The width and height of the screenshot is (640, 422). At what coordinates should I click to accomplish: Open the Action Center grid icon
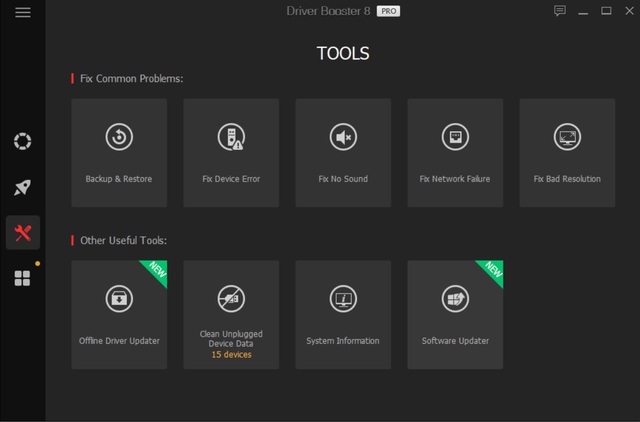coord(22,278)
